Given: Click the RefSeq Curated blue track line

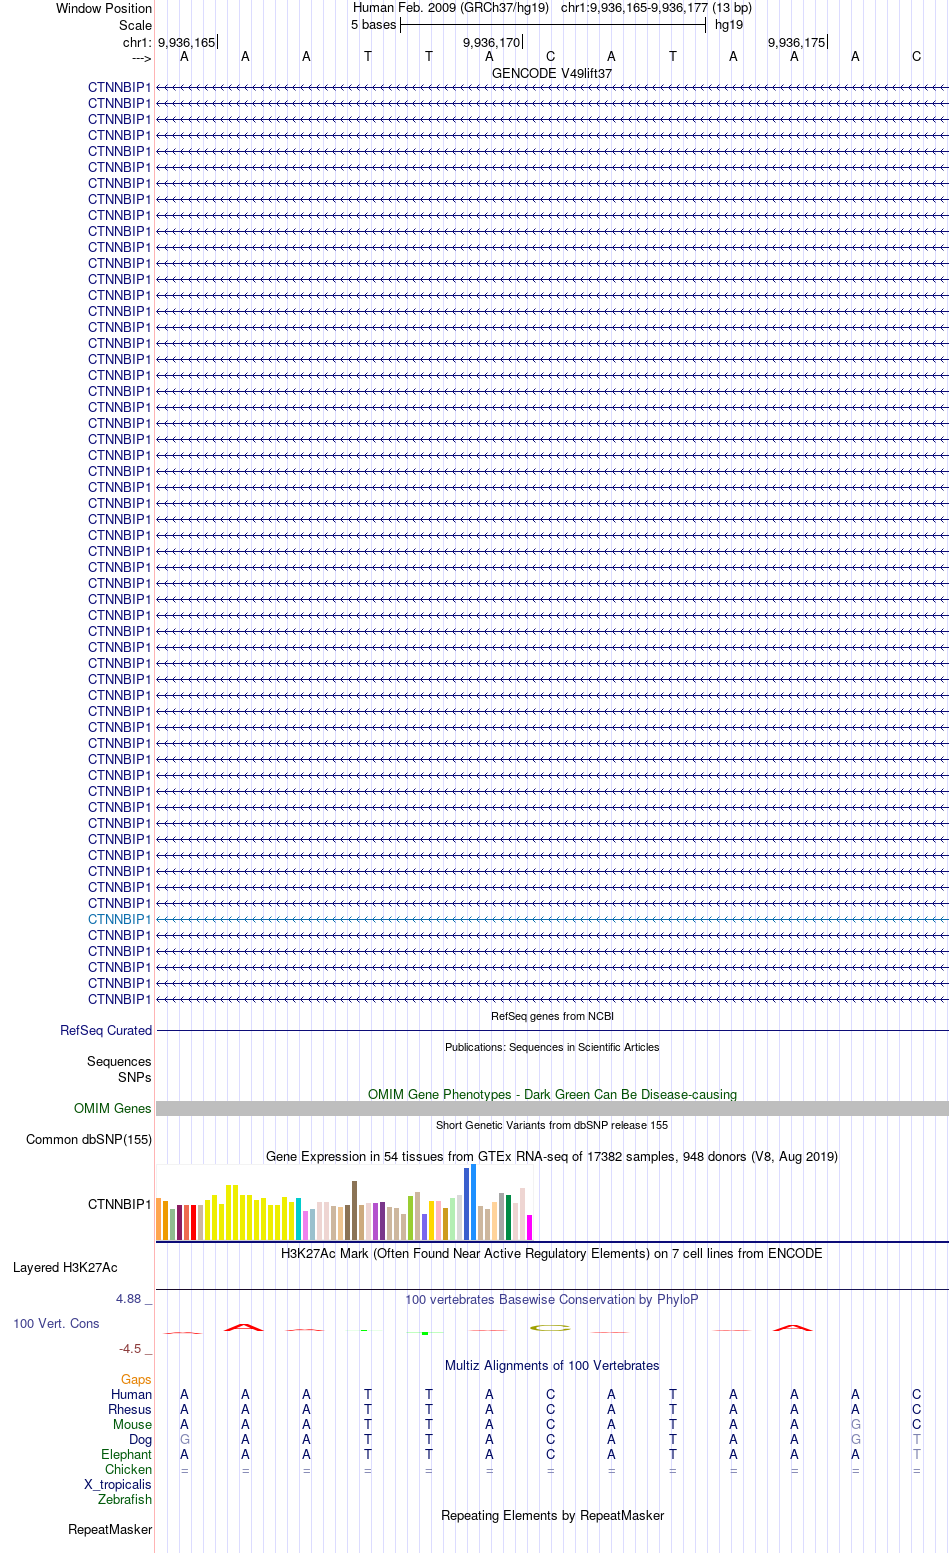Looking at the screenshot, I should pyautogui.click(x=552, y=1030).
